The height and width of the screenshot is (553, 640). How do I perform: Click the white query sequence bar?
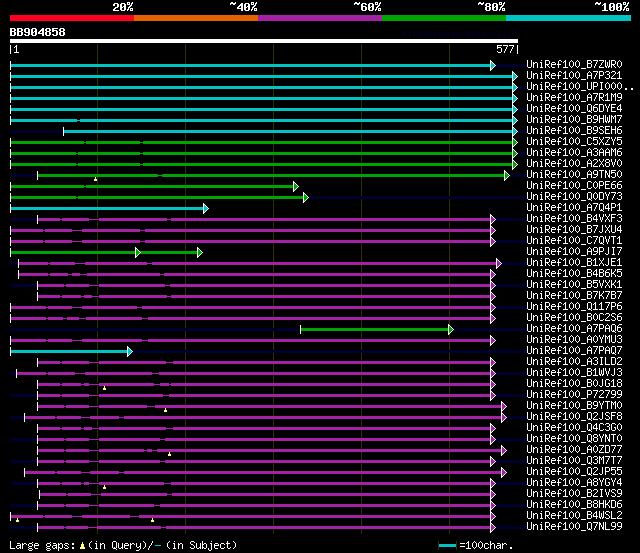coord(264,41)
